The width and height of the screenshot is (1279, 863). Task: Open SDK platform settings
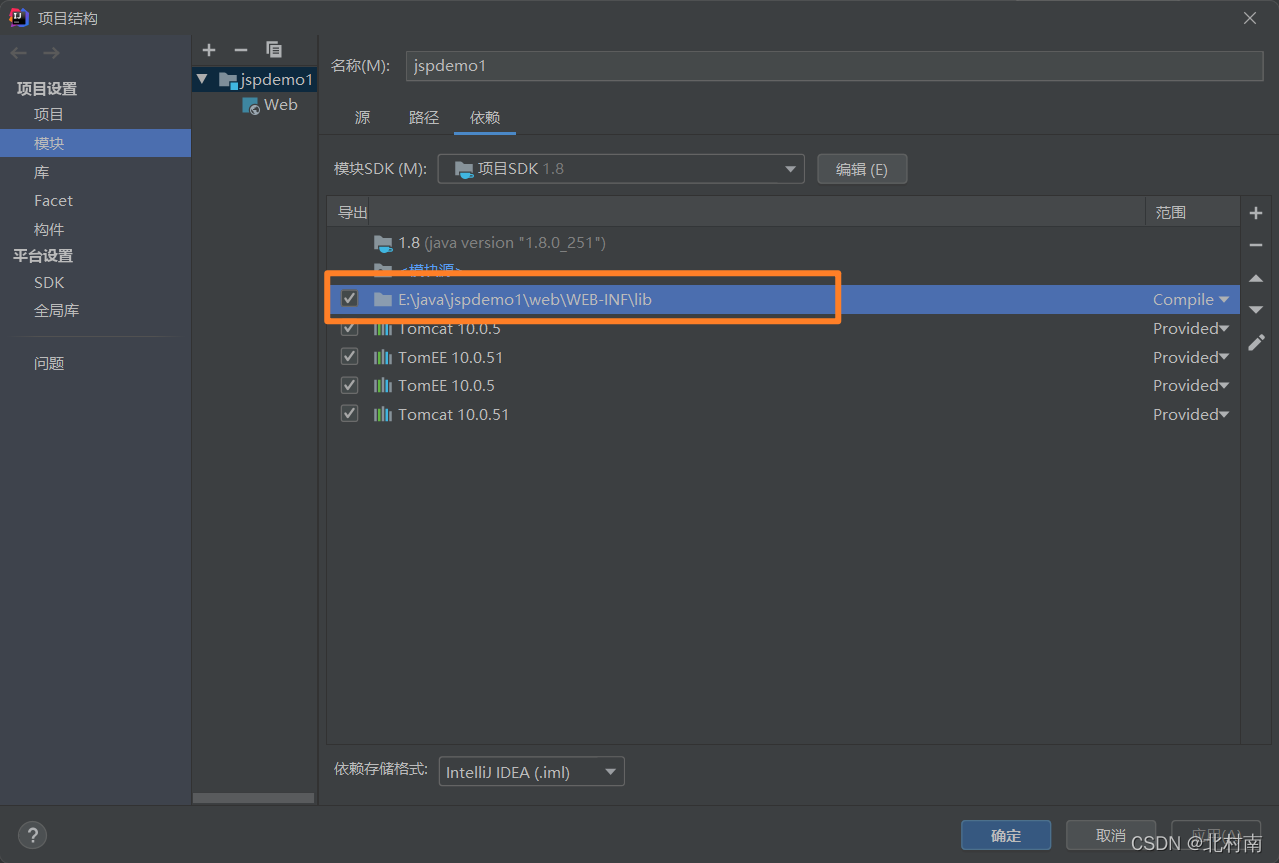(x=49, y=282)
